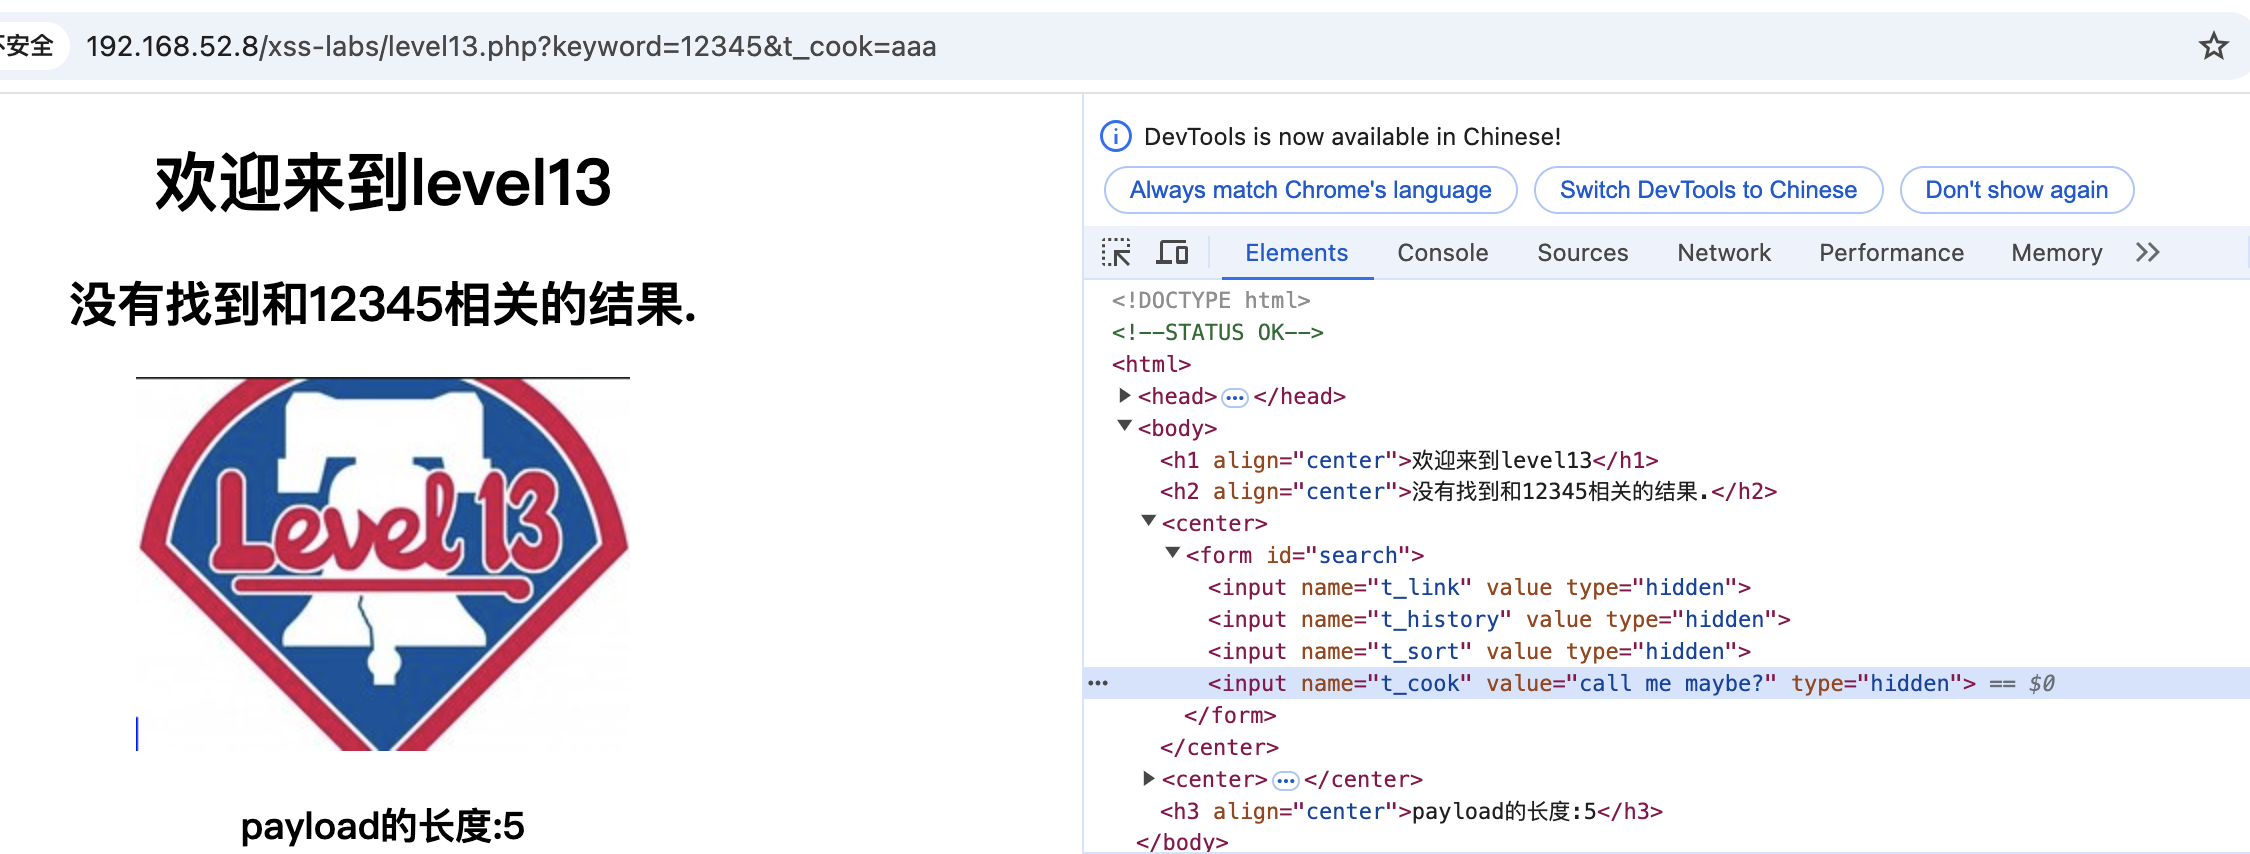
Task: Expand the collapsed center ellipsis badge
Action: pos(1286,781)
